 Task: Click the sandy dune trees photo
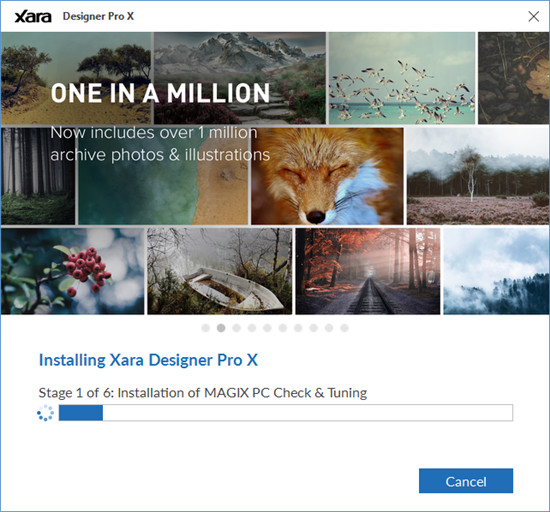(76, 78)
